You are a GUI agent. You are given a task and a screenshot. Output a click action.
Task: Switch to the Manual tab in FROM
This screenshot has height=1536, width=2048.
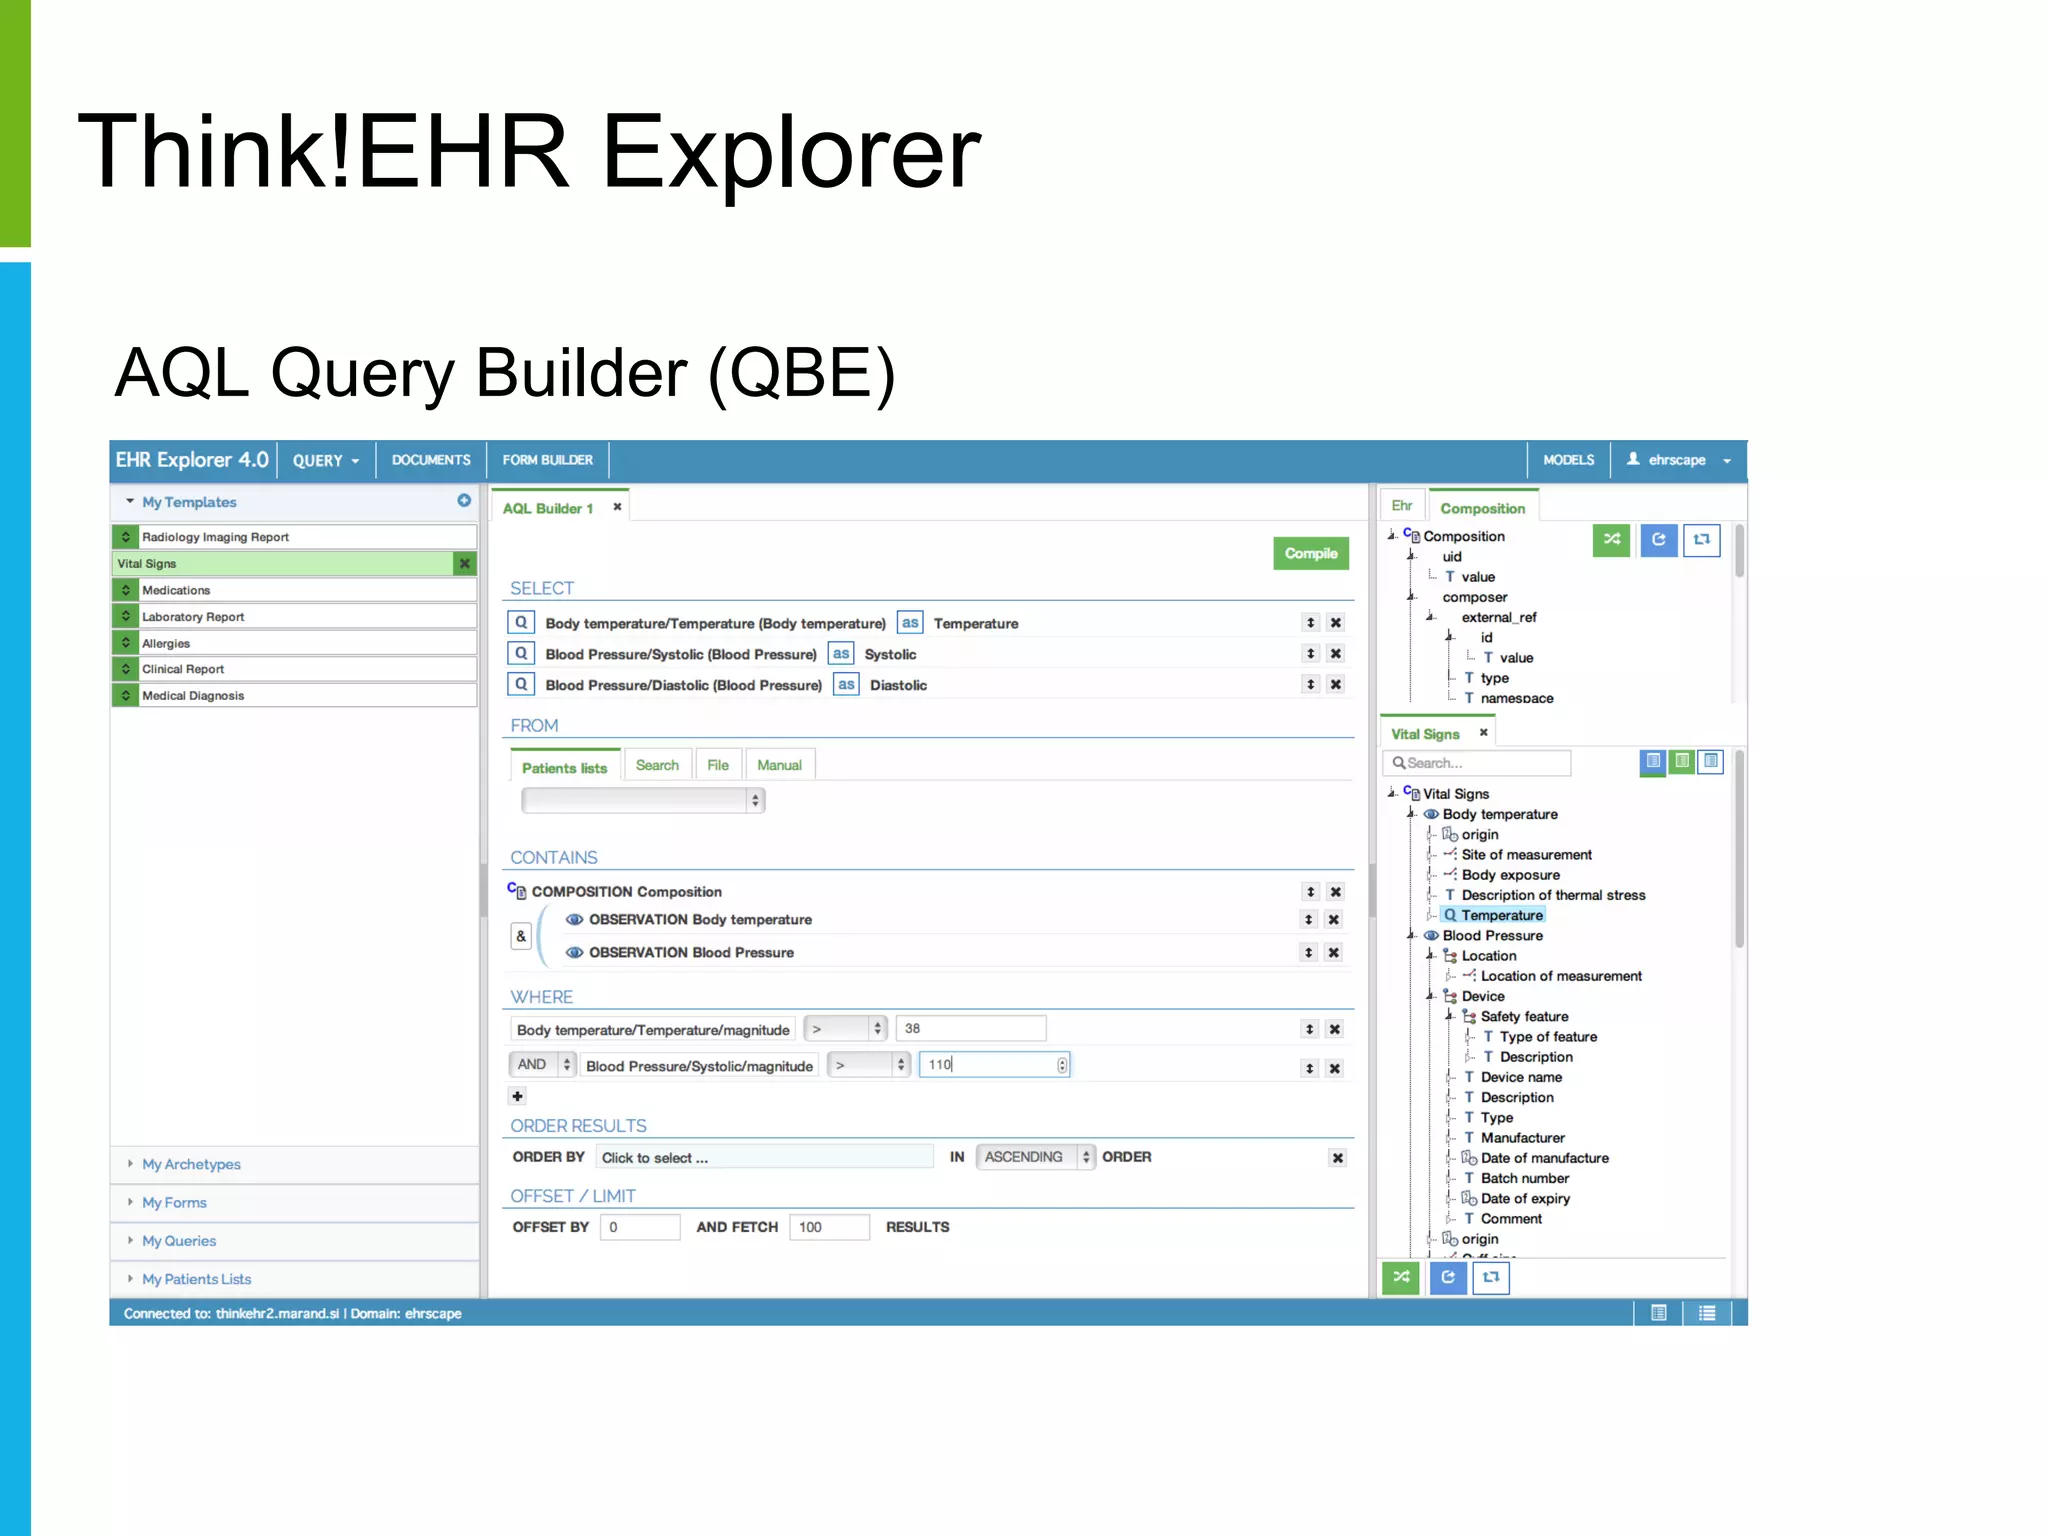point(779,765)
